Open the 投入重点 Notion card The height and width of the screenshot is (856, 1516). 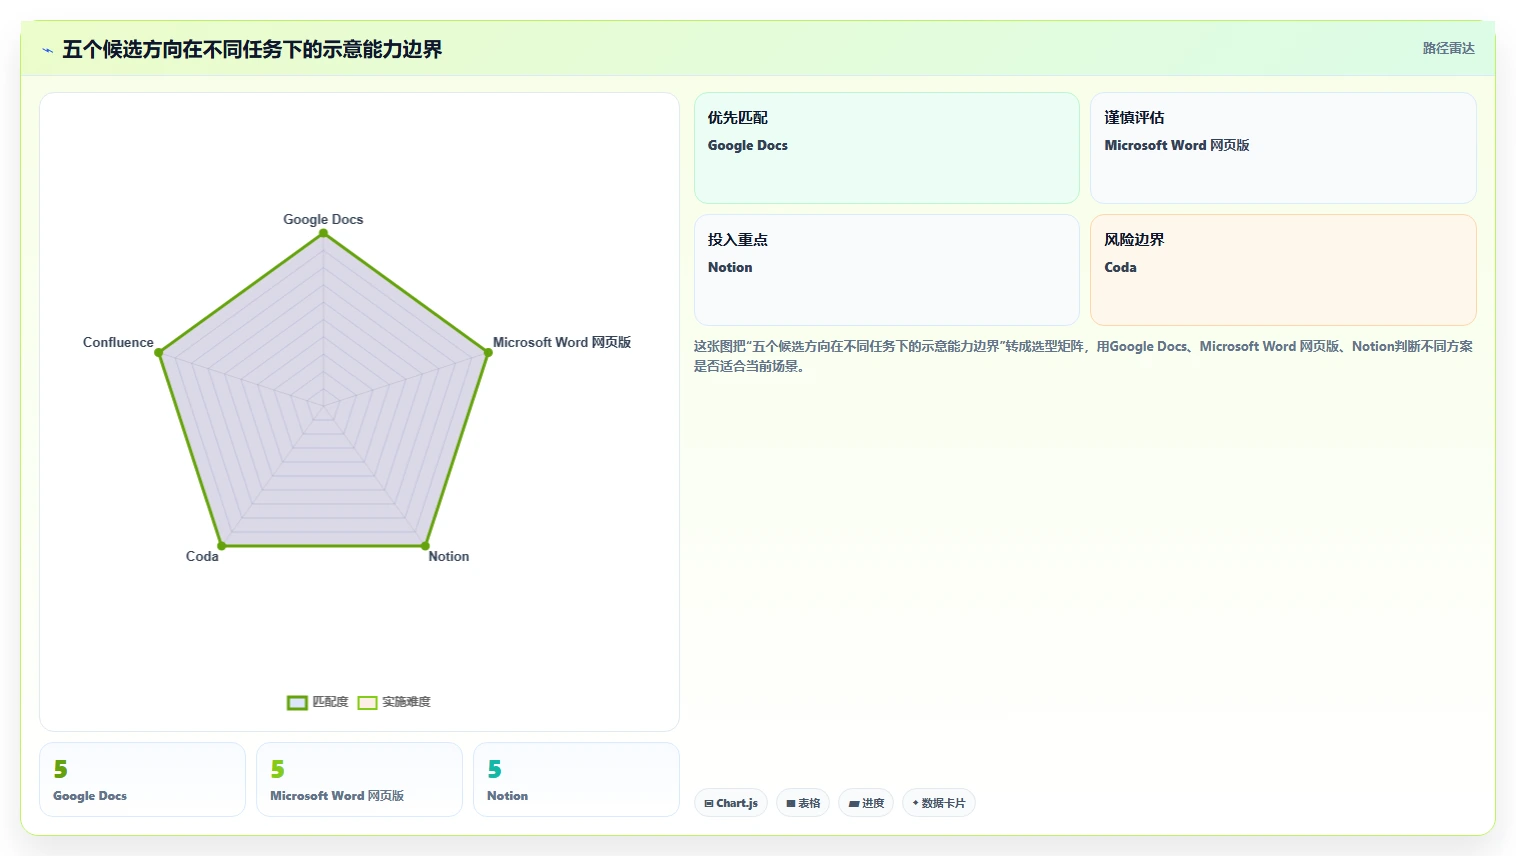(x=887, y=270)
